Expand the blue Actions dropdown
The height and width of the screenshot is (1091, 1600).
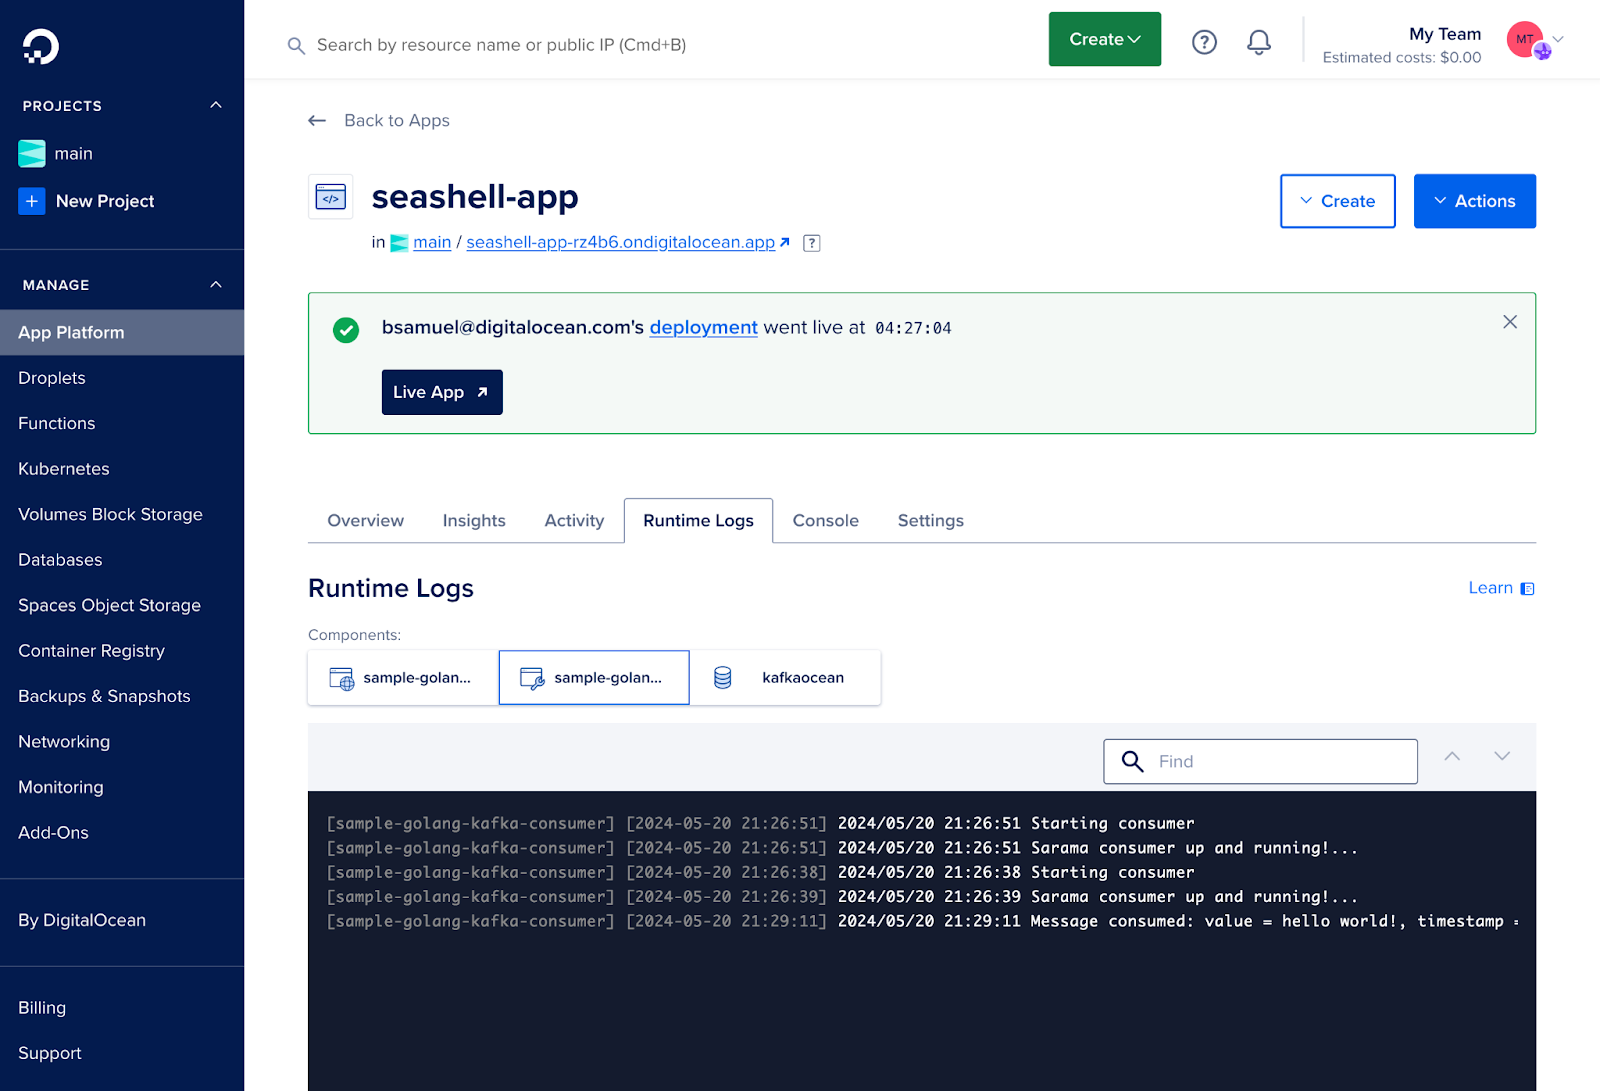tap(1474, 201)
